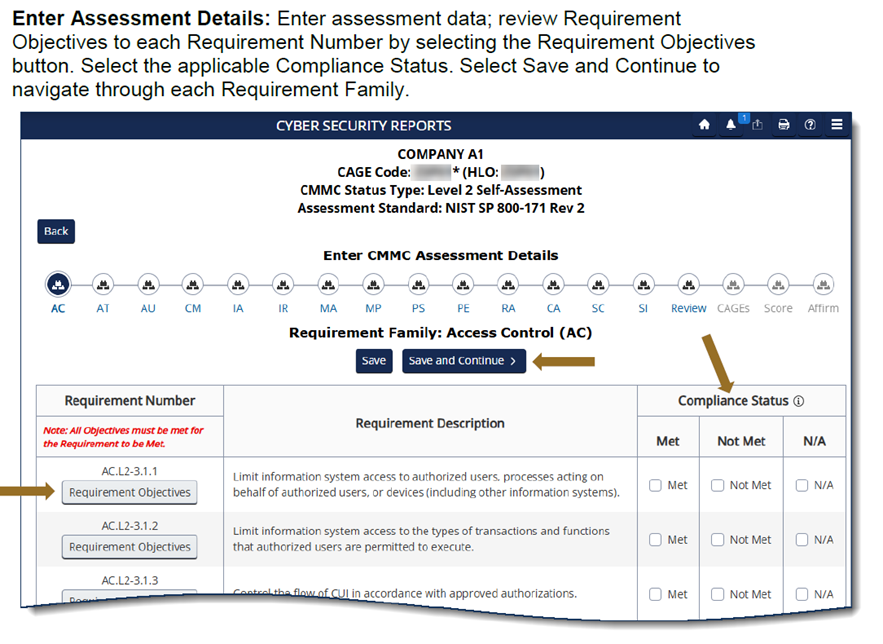Viewport: 883px width, 644px height.
Task: Open Requirement Objectives for AC.L2-3.1.2
Action: (x=130, y=547)
